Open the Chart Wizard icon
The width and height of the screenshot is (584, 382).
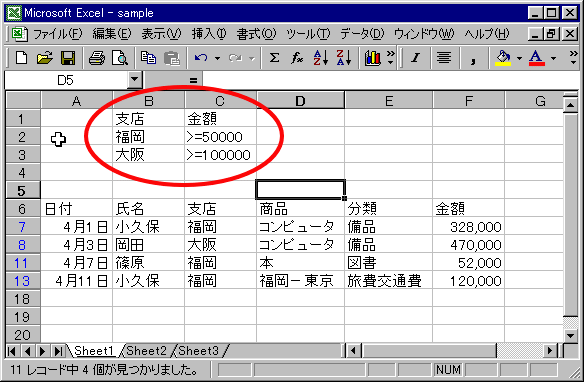tap(372, 58)
